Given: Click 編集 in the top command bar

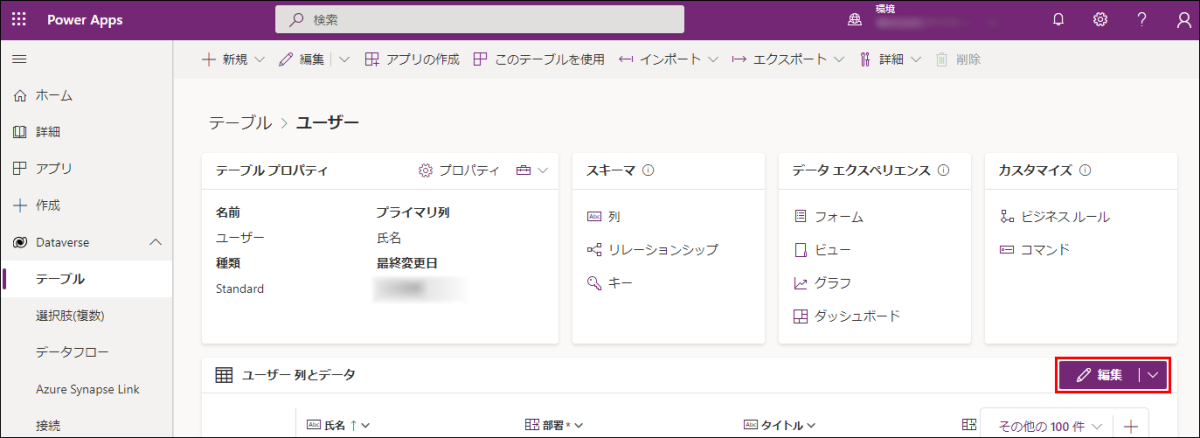Looking at the screenshot, I should [x=302, y=59].
